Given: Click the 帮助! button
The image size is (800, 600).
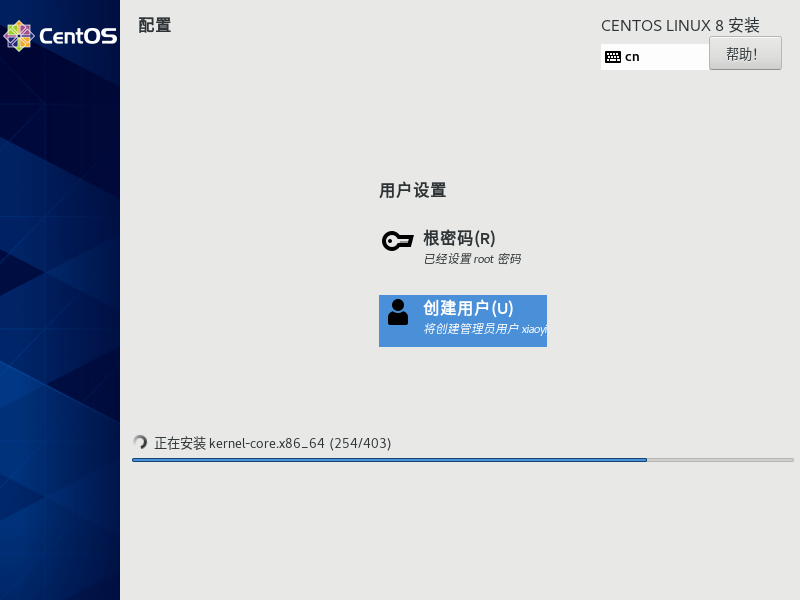Looking at the screenshot, I should point(745,53).
